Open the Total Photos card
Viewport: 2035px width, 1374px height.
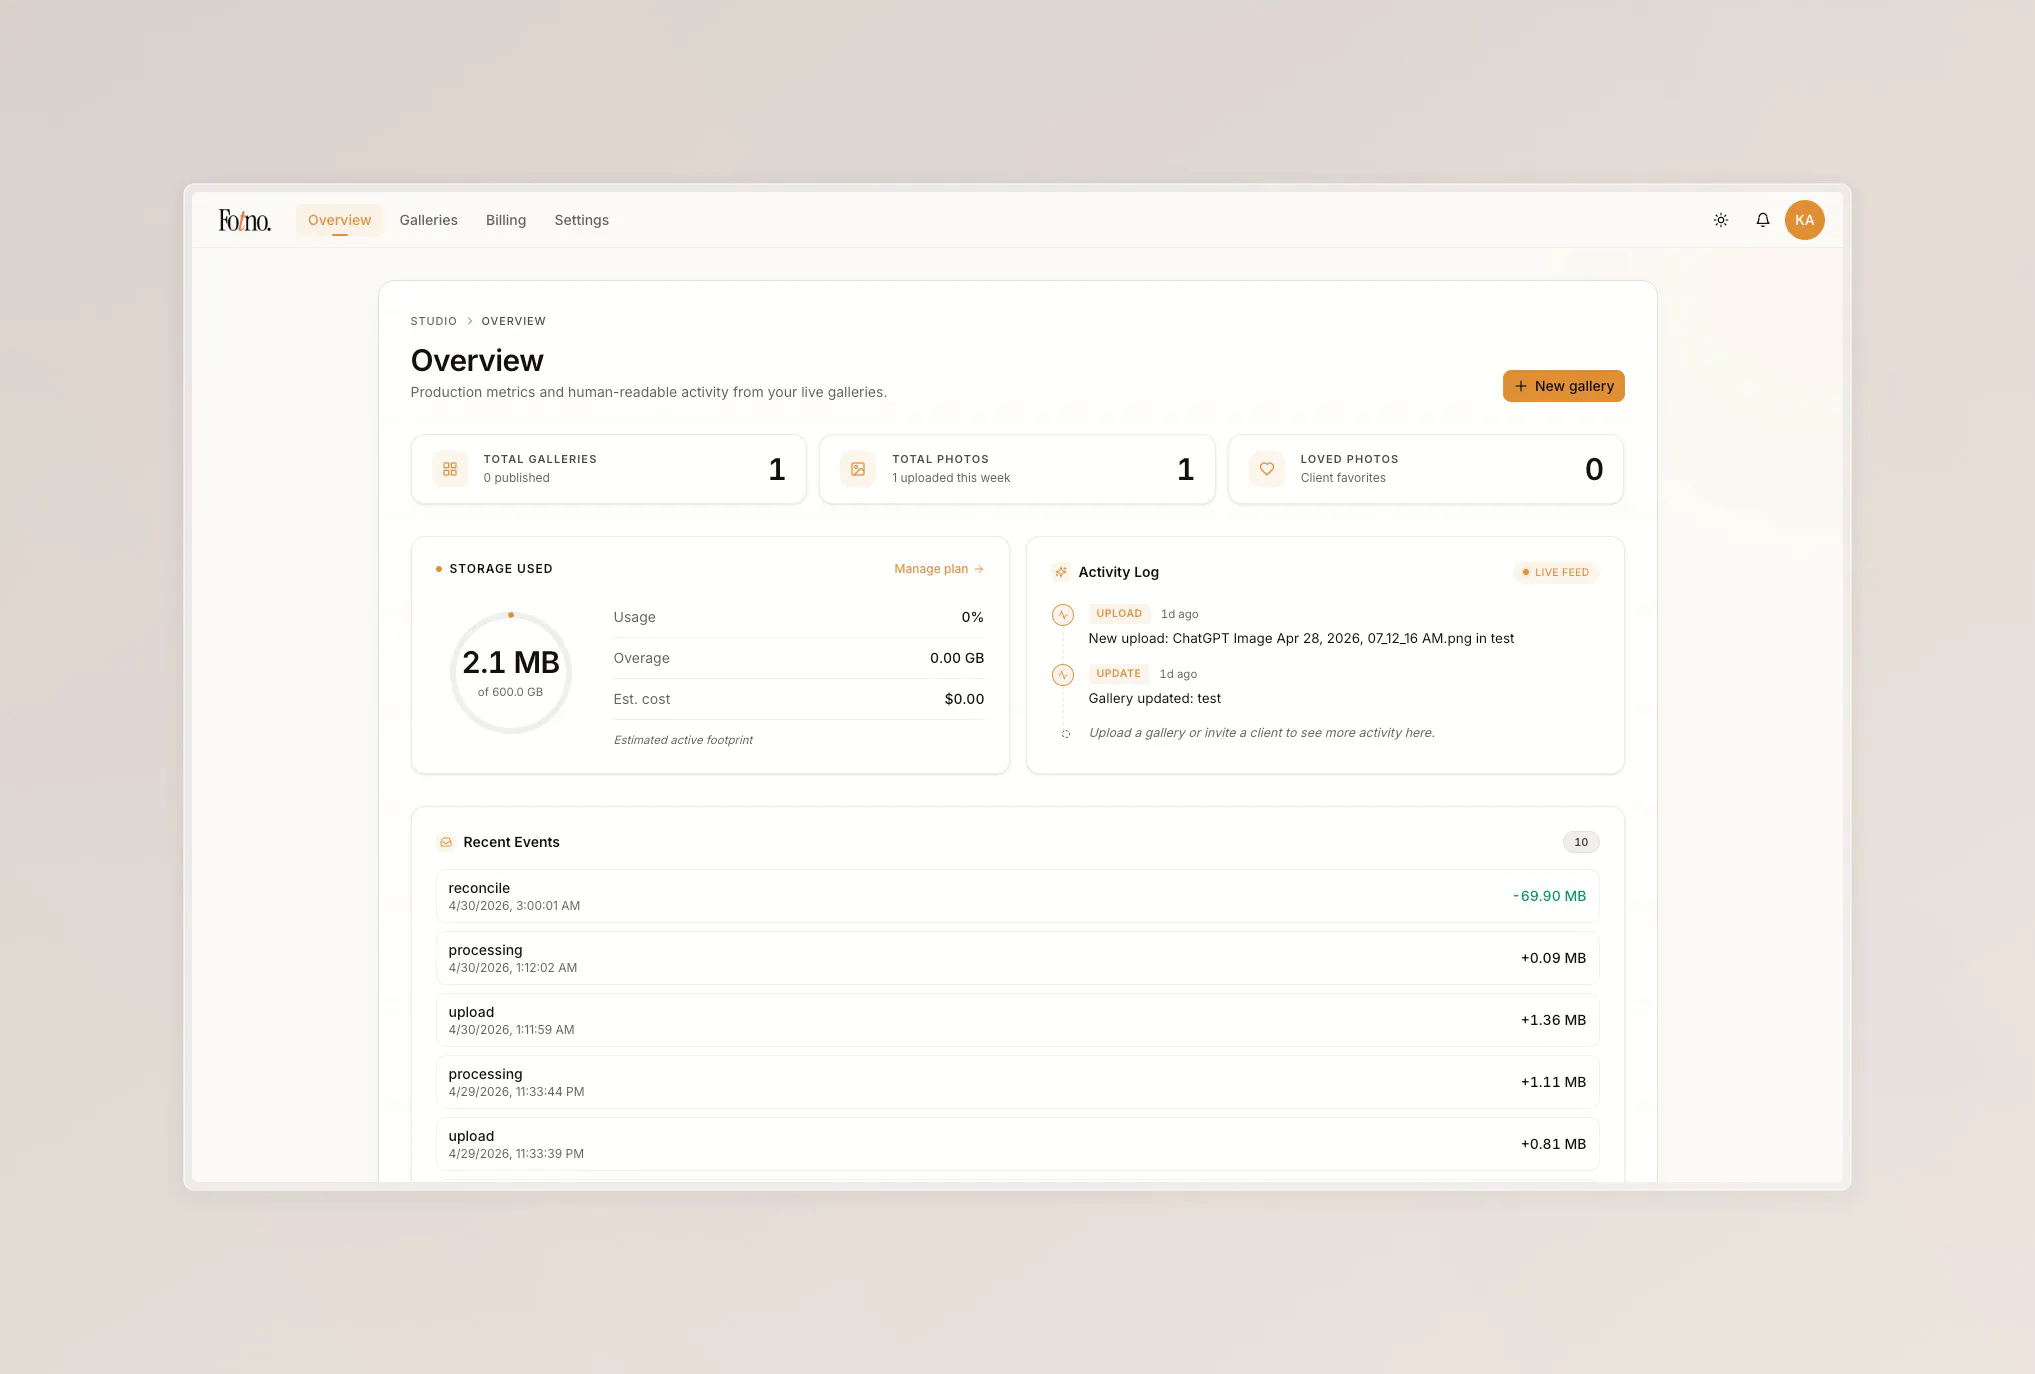coord(1017,469)
